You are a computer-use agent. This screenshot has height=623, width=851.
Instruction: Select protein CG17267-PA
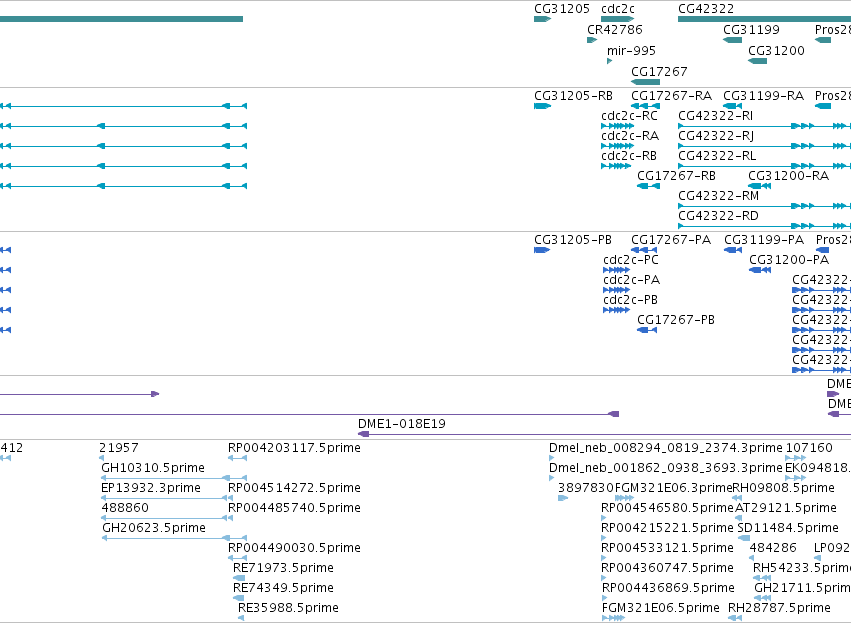(x=671, y=240)
